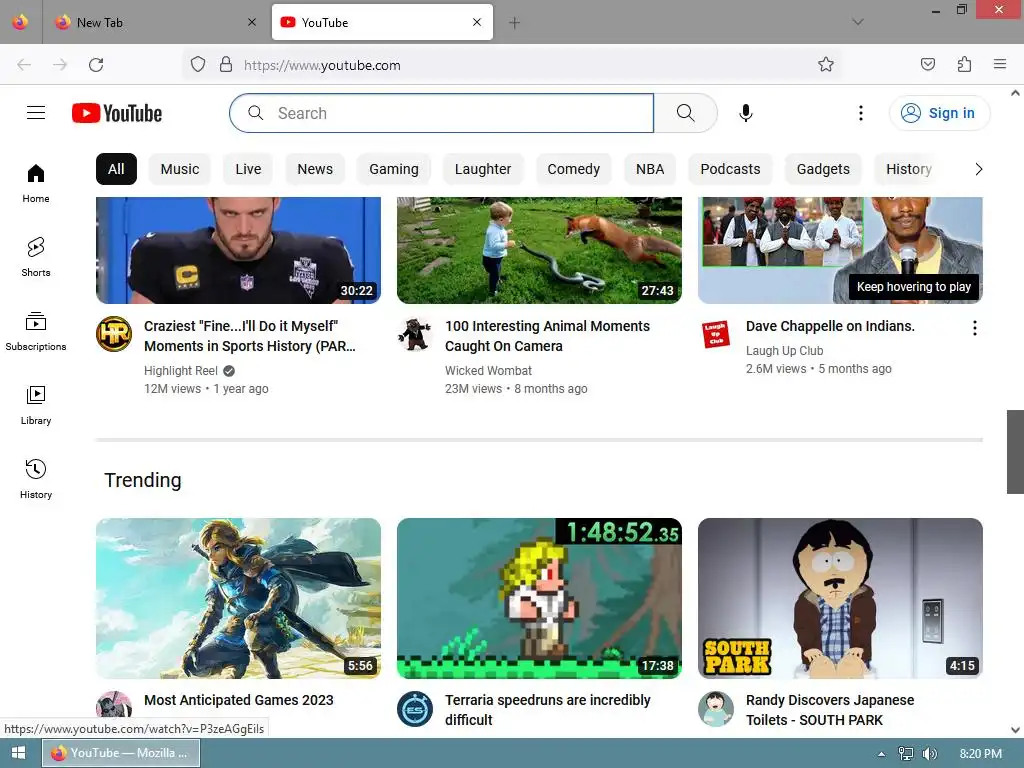Screen dimensions: 1024x768
Task: List all tabs dropdown arrow
Action: point(857,22)
